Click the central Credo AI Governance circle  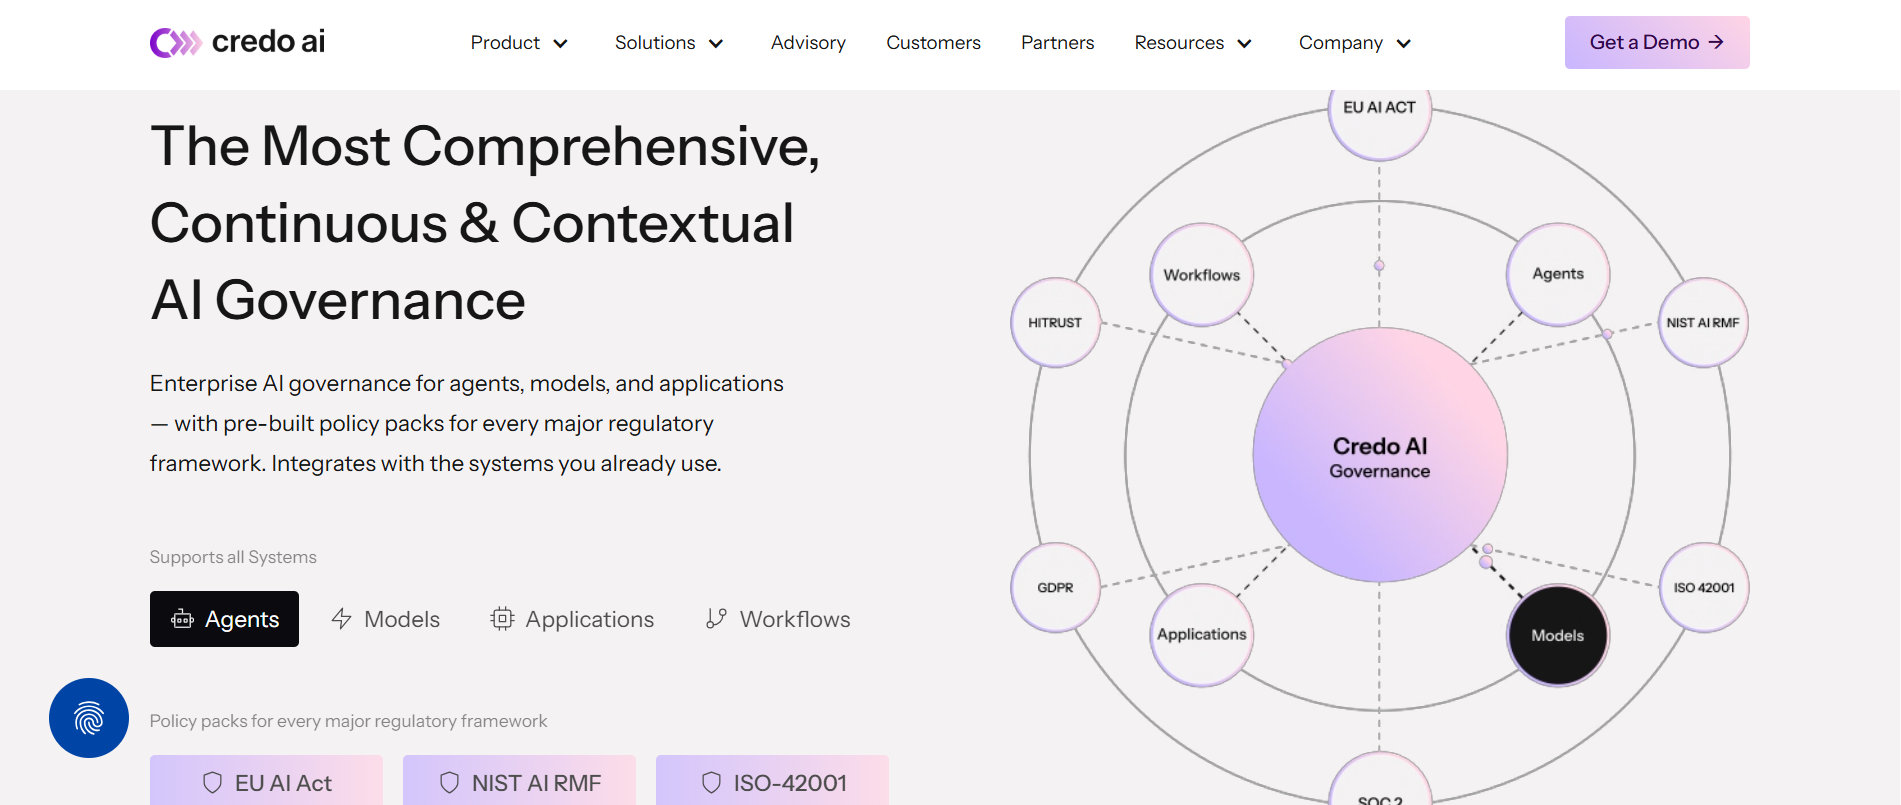1380,455
